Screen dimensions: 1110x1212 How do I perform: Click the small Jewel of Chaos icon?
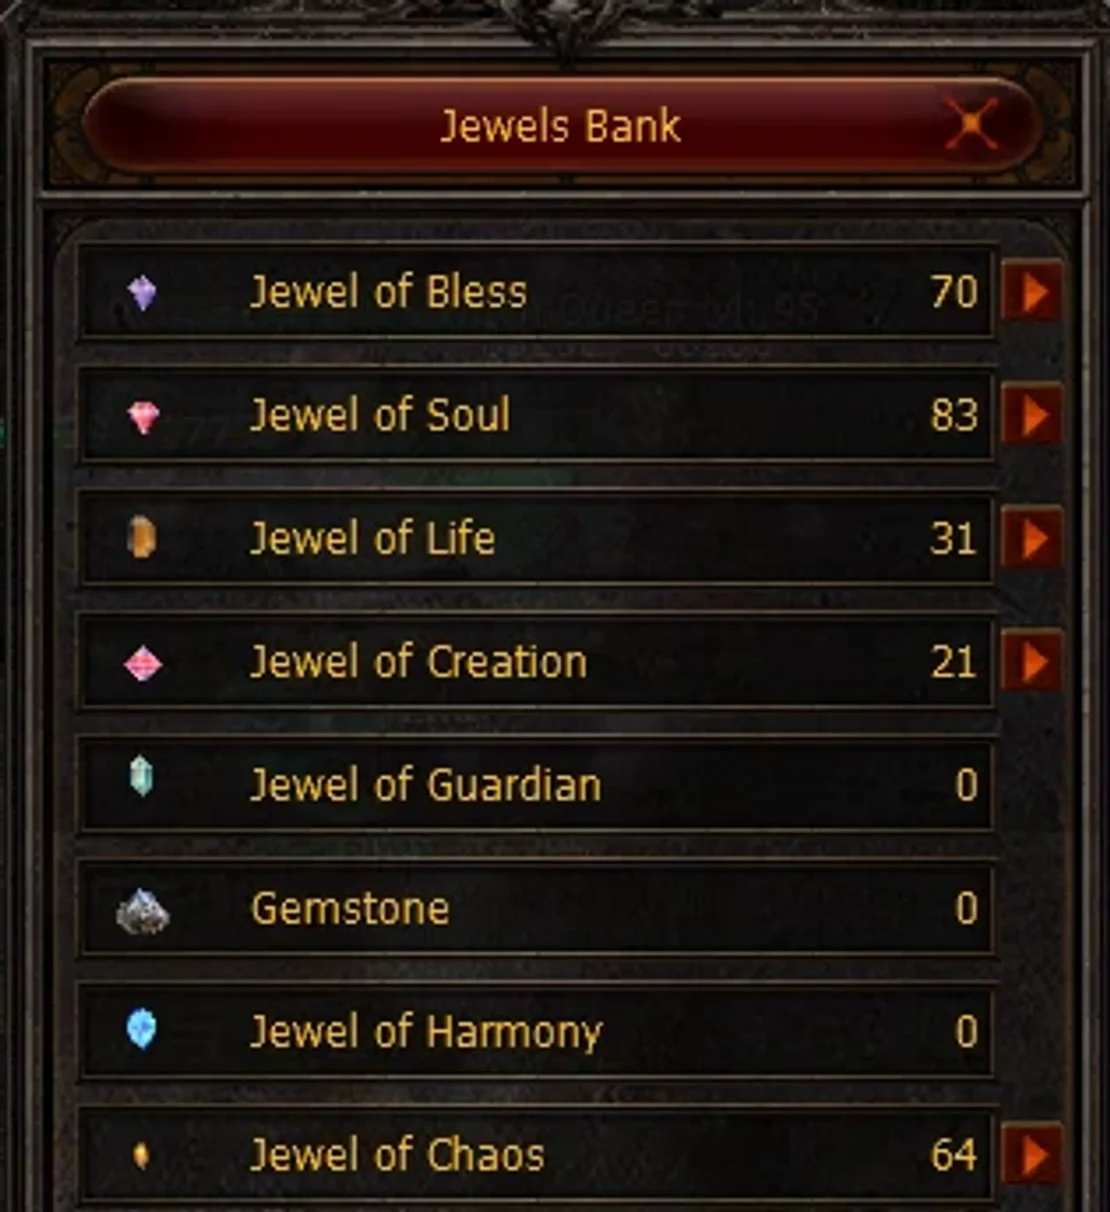coord(141,1156)
